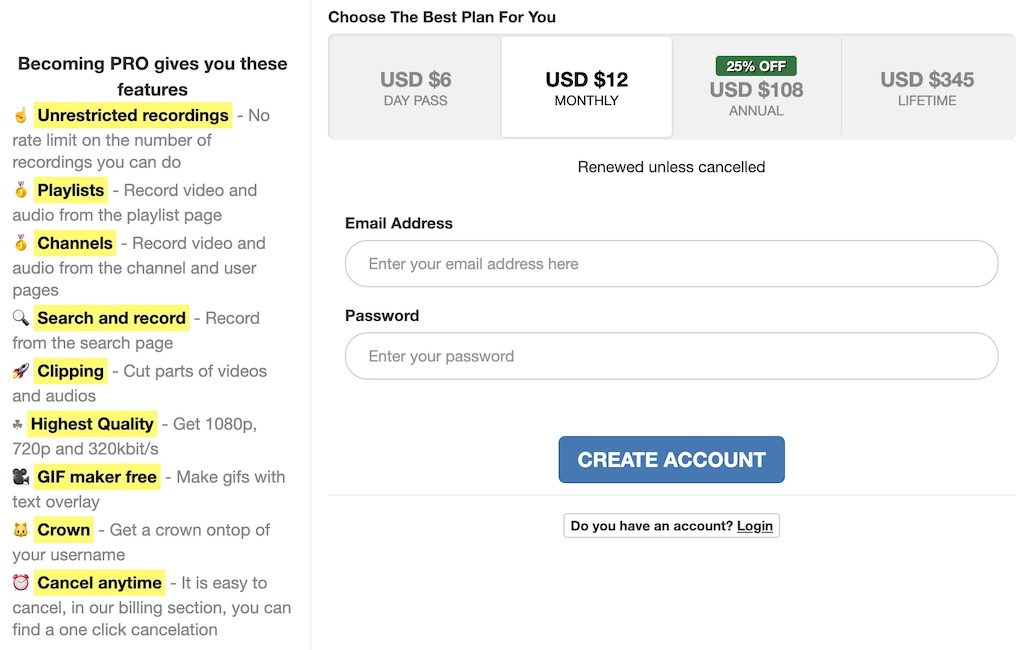Focus the Email Address input field
1024x650 pixels.
[671, 264]
